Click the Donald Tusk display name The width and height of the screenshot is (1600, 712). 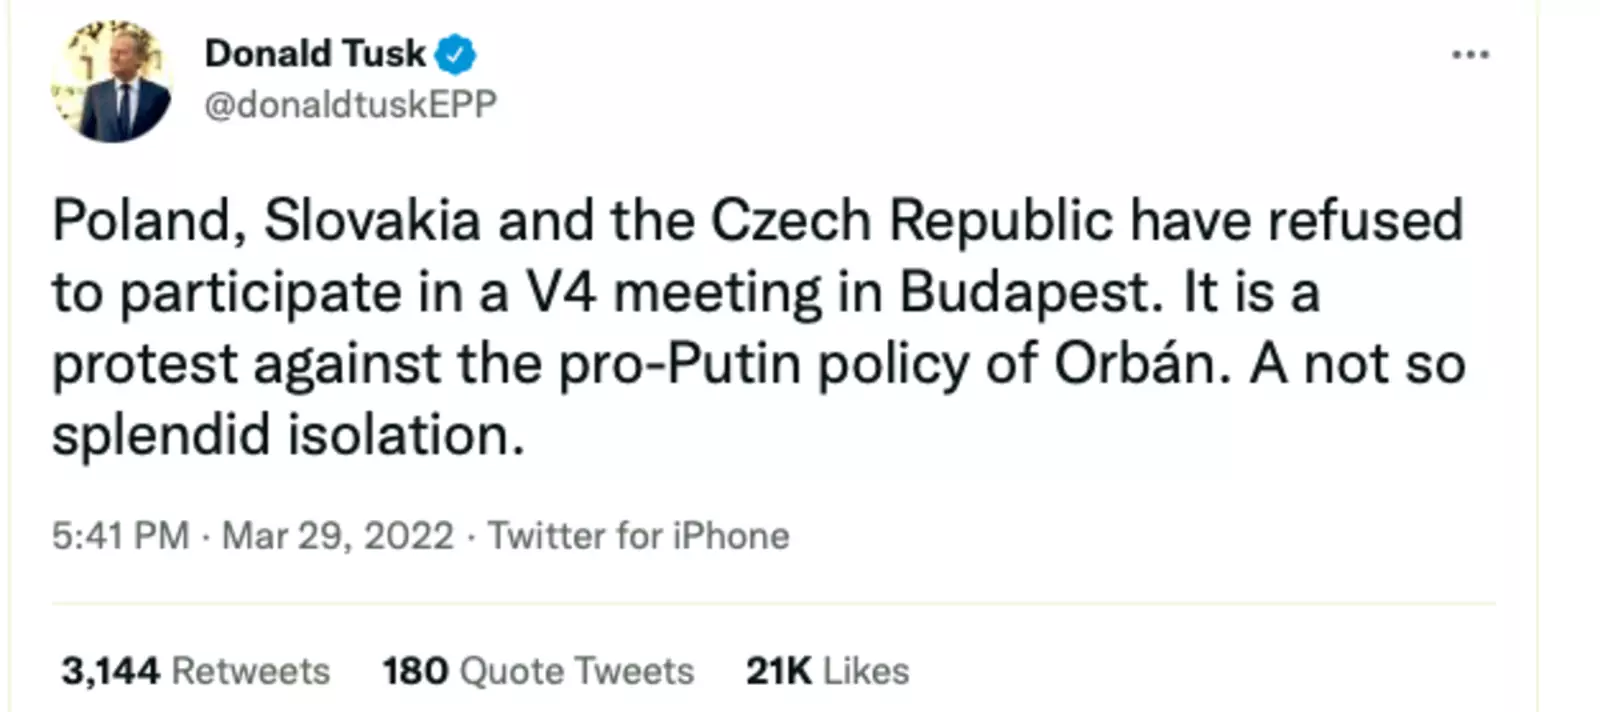coord(315,53)
